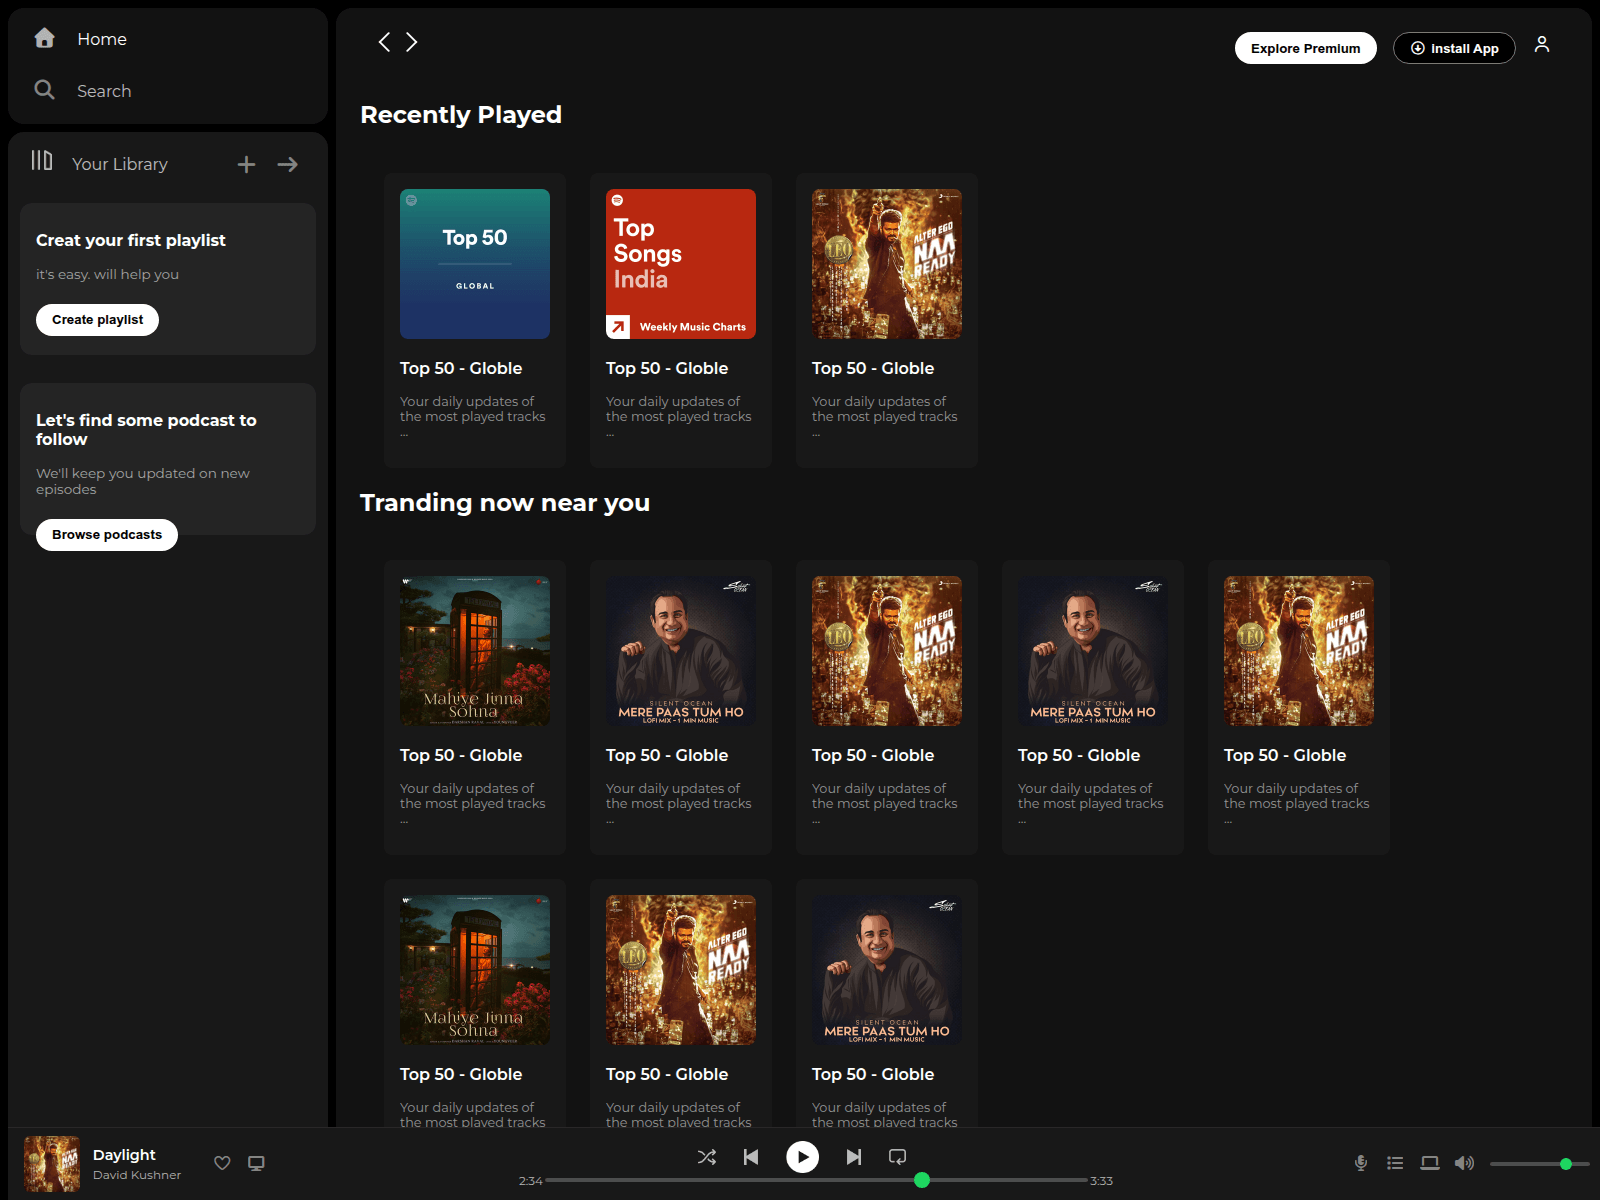
Task: Click Daylight album art thumbnail
Action: [x=52, y=1164]
